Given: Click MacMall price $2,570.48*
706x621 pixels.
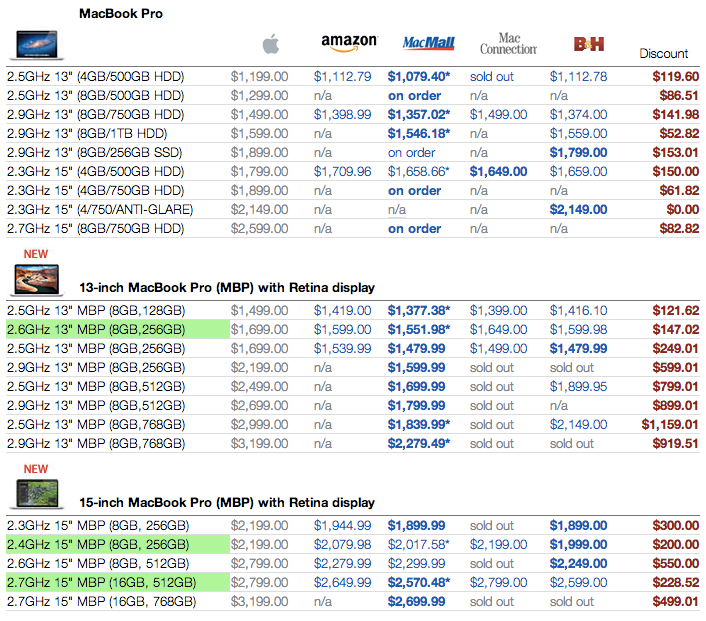Looking at the screenshot, I should (x=419, y=583).
